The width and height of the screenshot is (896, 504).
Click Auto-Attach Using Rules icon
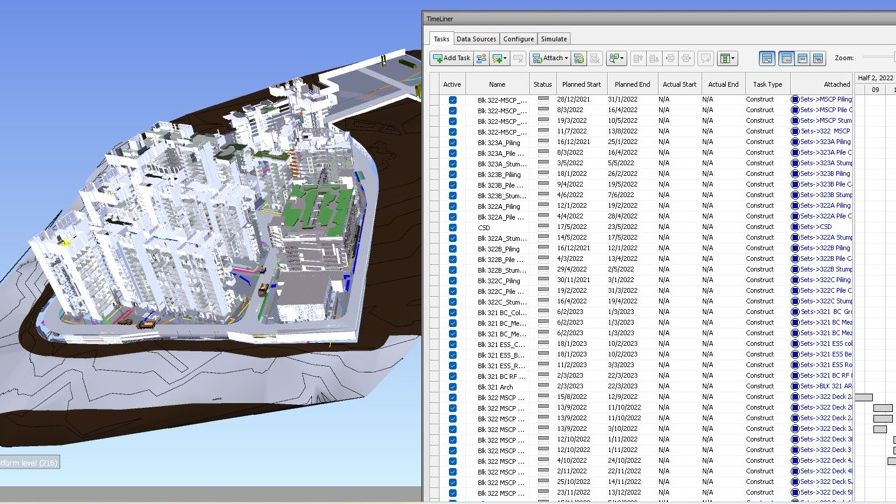pyautogui.click(x=579, y=58)
